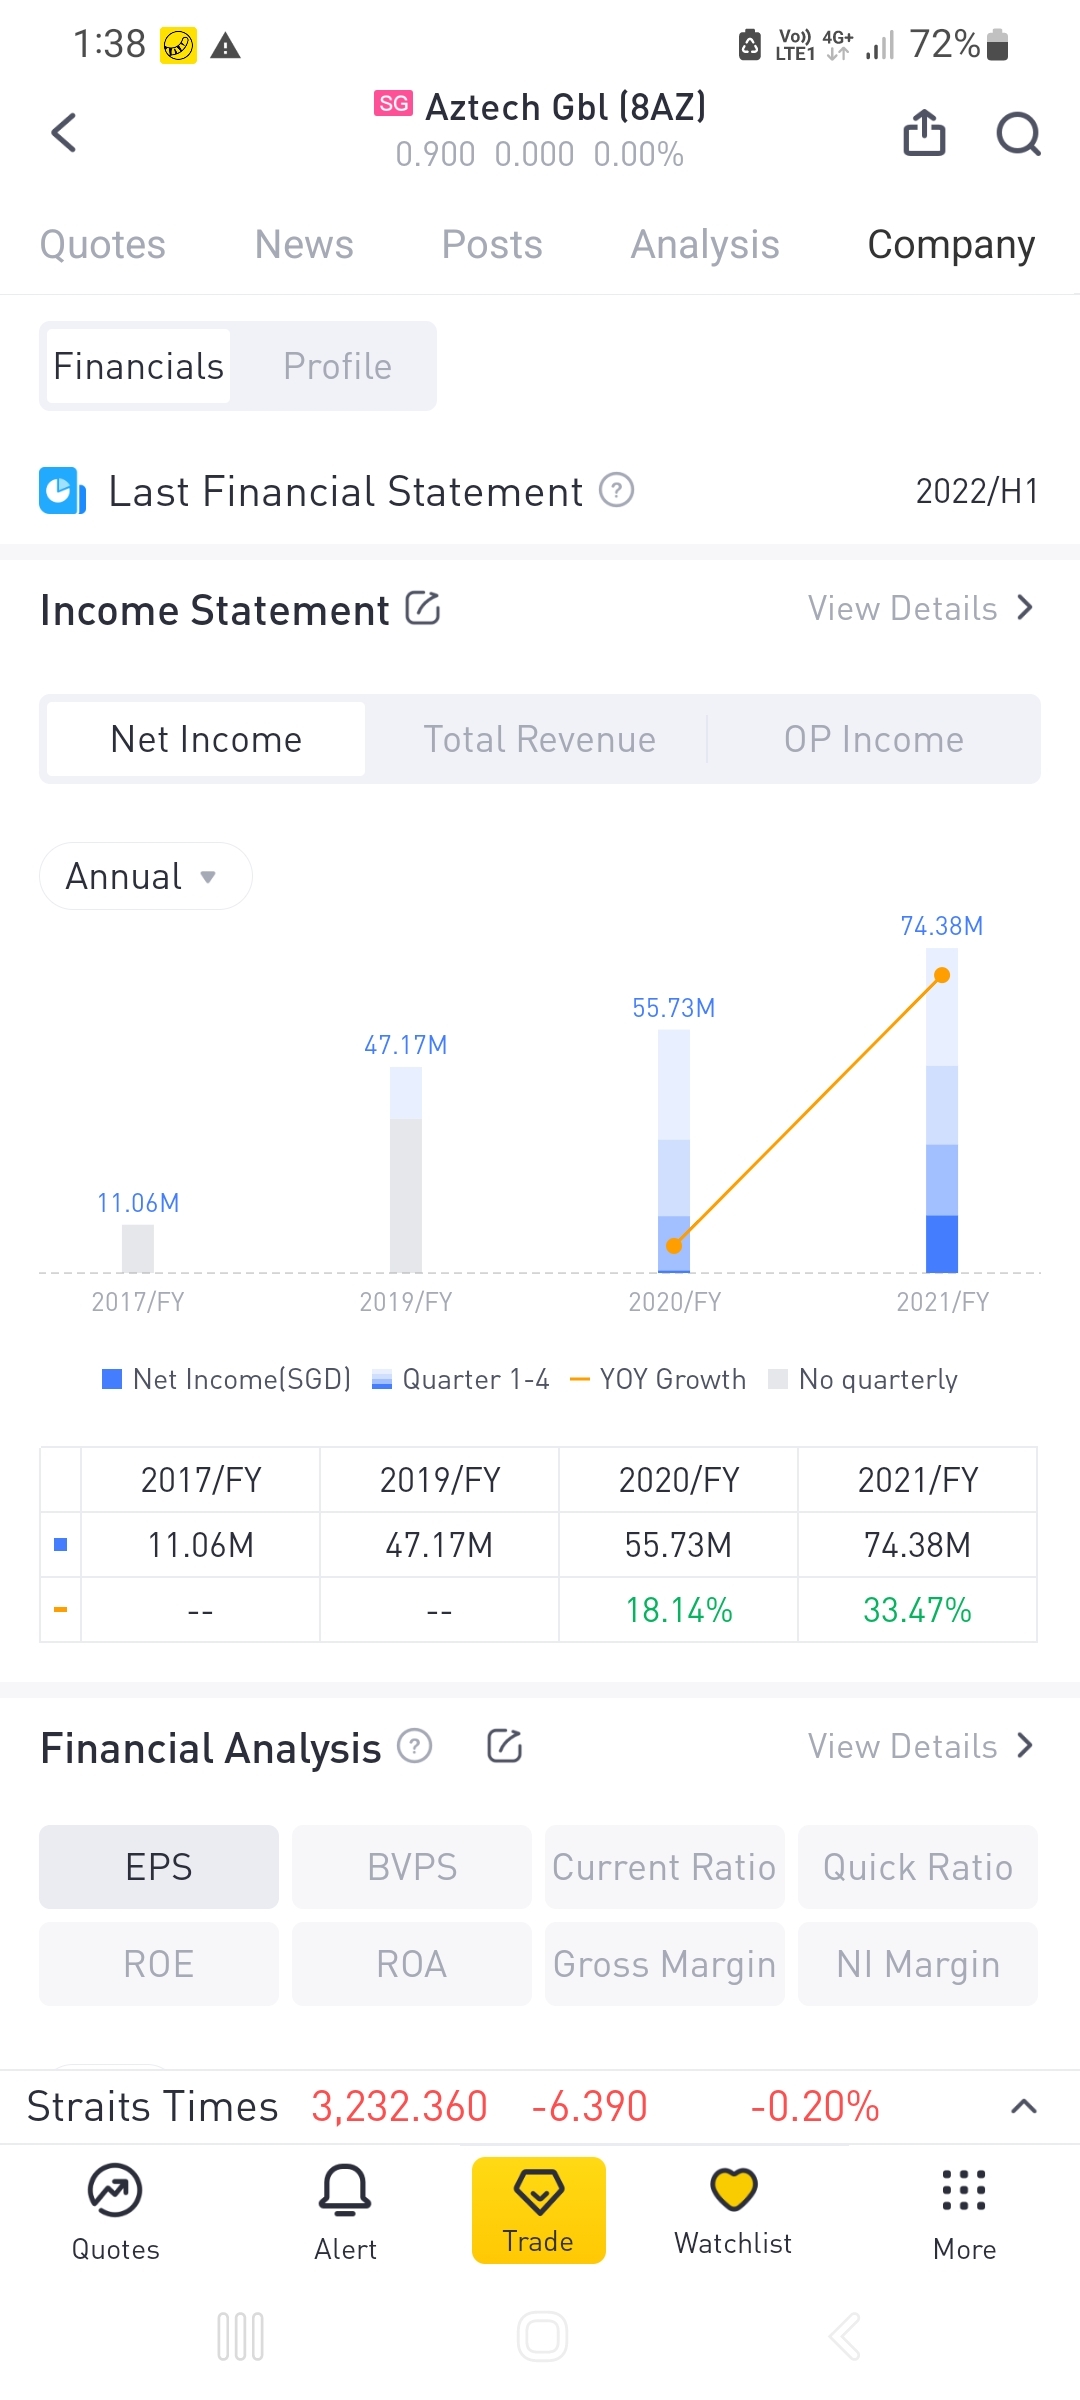Image resolution: width=1080 pixels, height=2400 pixels.
Task: Tap Net Income(SGD) blue legend swatch
Action: [x=112, y=1379]
